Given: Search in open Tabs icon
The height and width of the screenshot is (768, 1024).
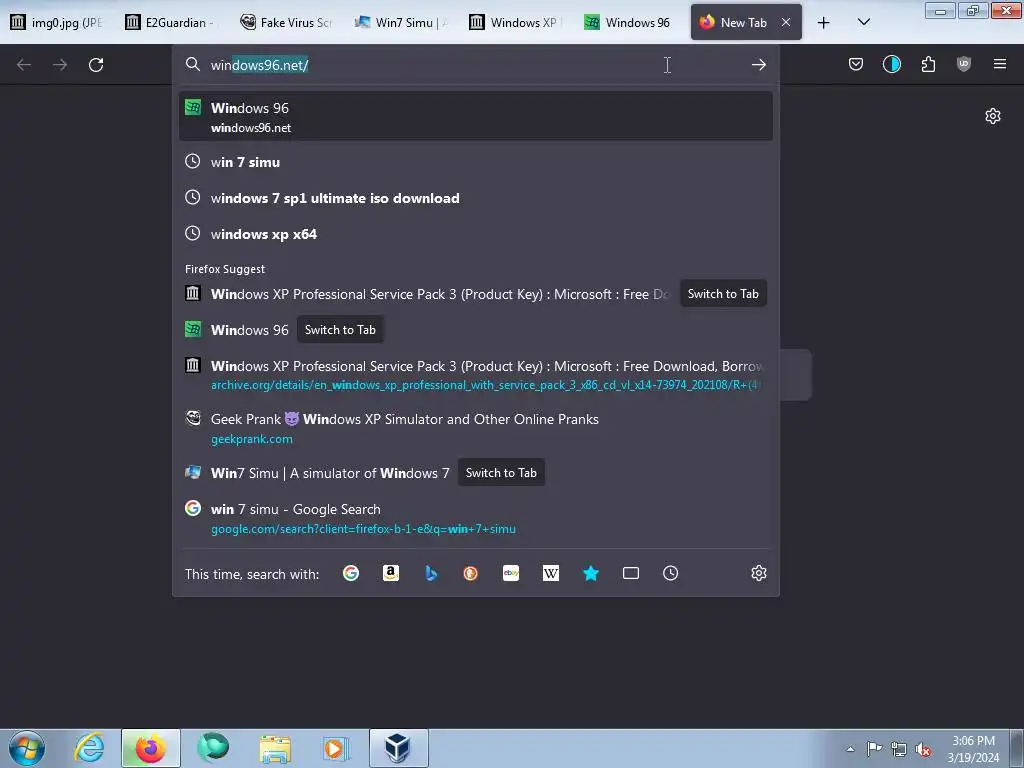Looking at the screenshot, I should [x=631, y=573].
